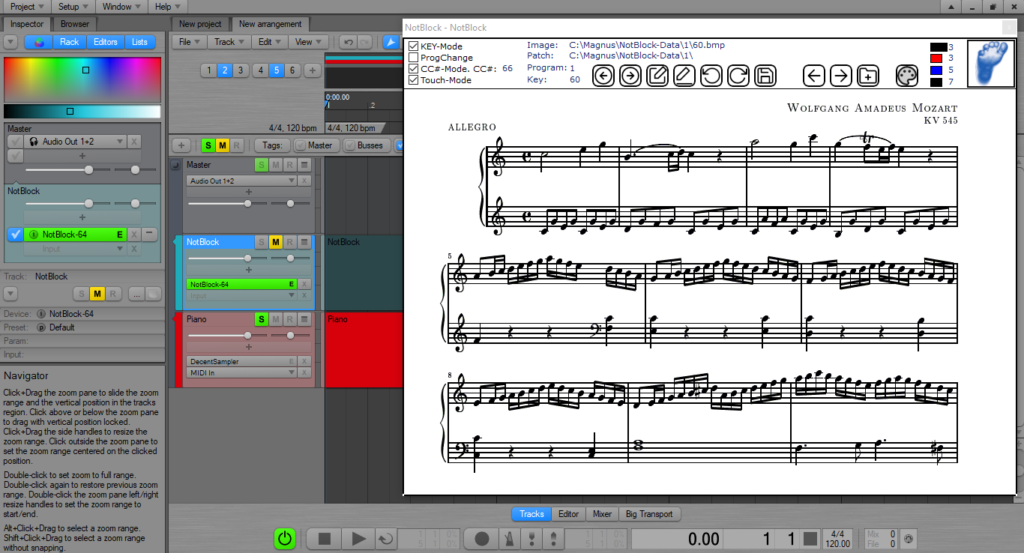This screenshot has height=553, width=1024.
Task: Click the edit-note icon in NotBlock toolbar
Action: (657, 76)
